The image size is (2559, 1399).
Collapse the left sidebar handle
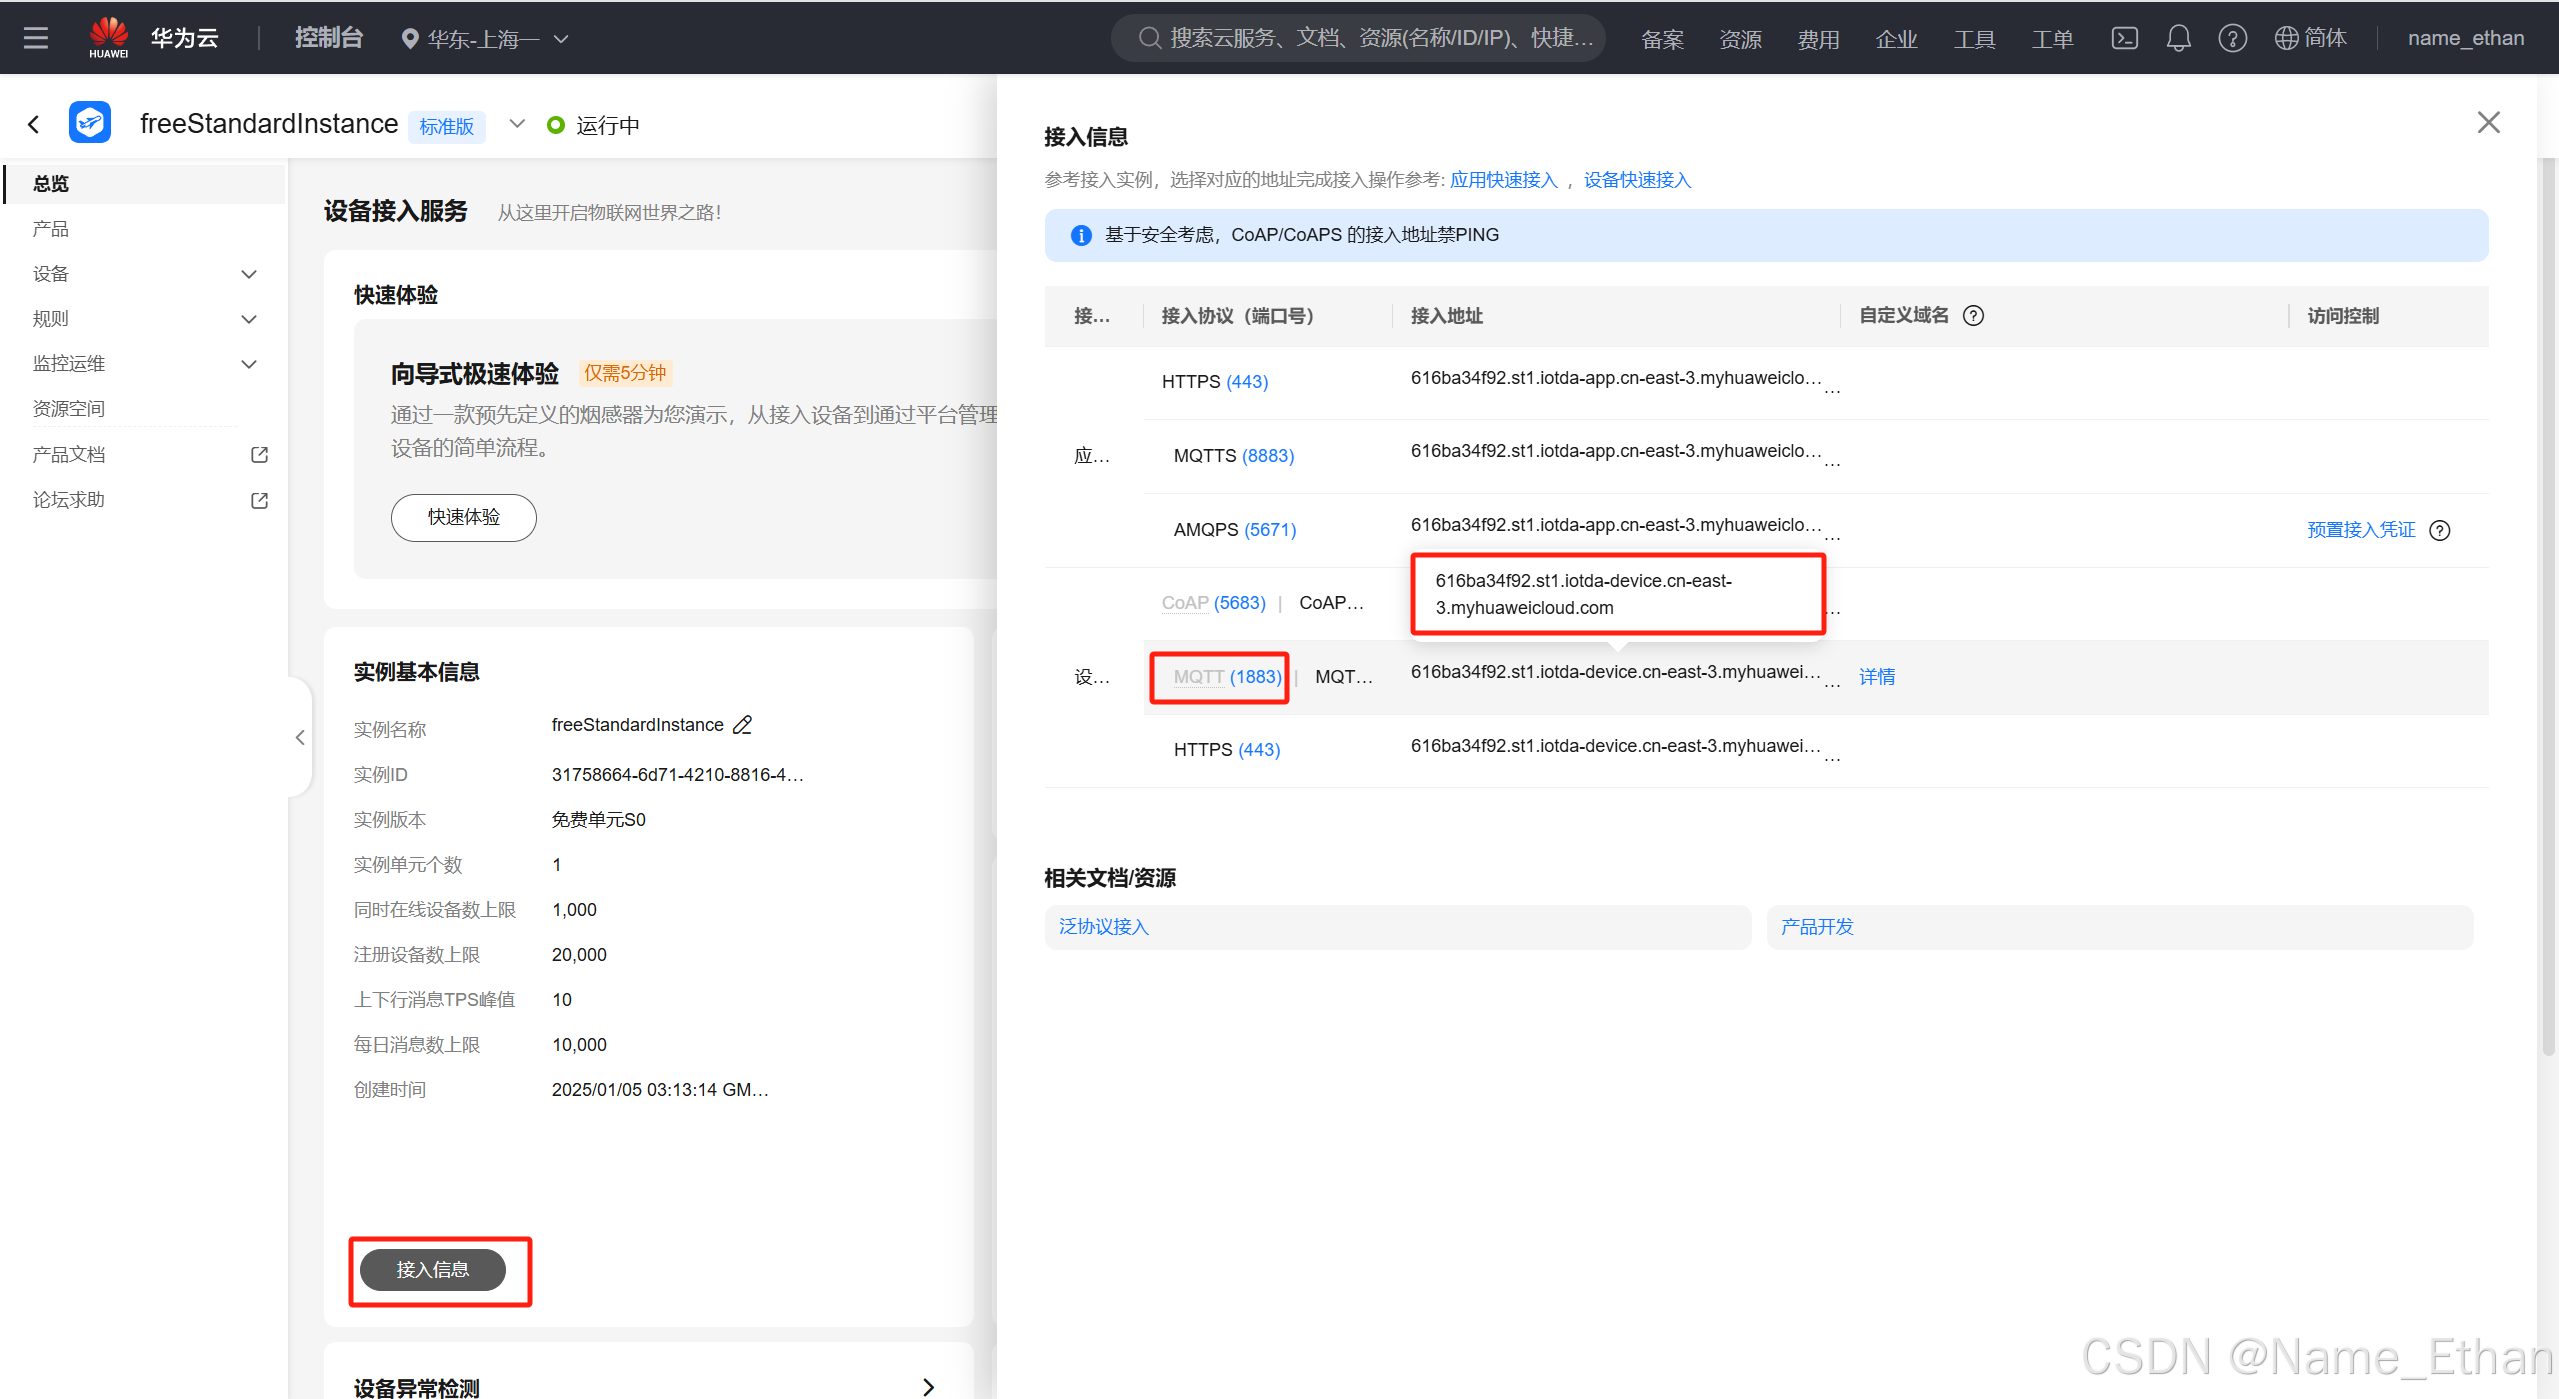pyautogui.click(x=300, y=738)
